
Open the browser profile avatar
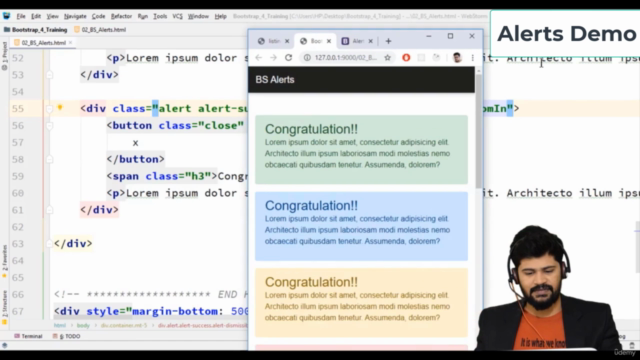[x=457, y=58]
